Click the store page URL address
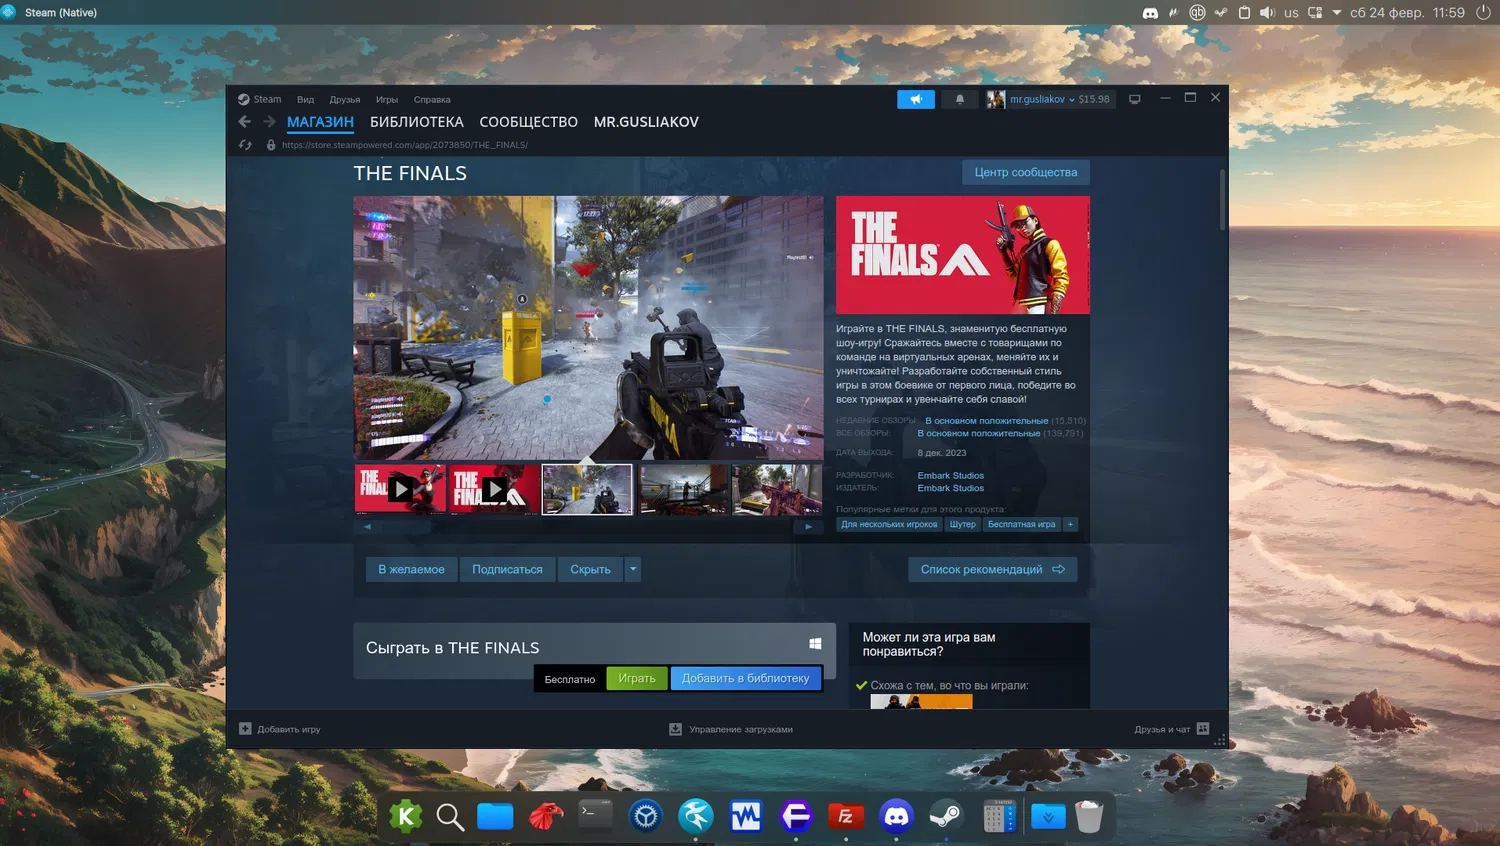 405,145
